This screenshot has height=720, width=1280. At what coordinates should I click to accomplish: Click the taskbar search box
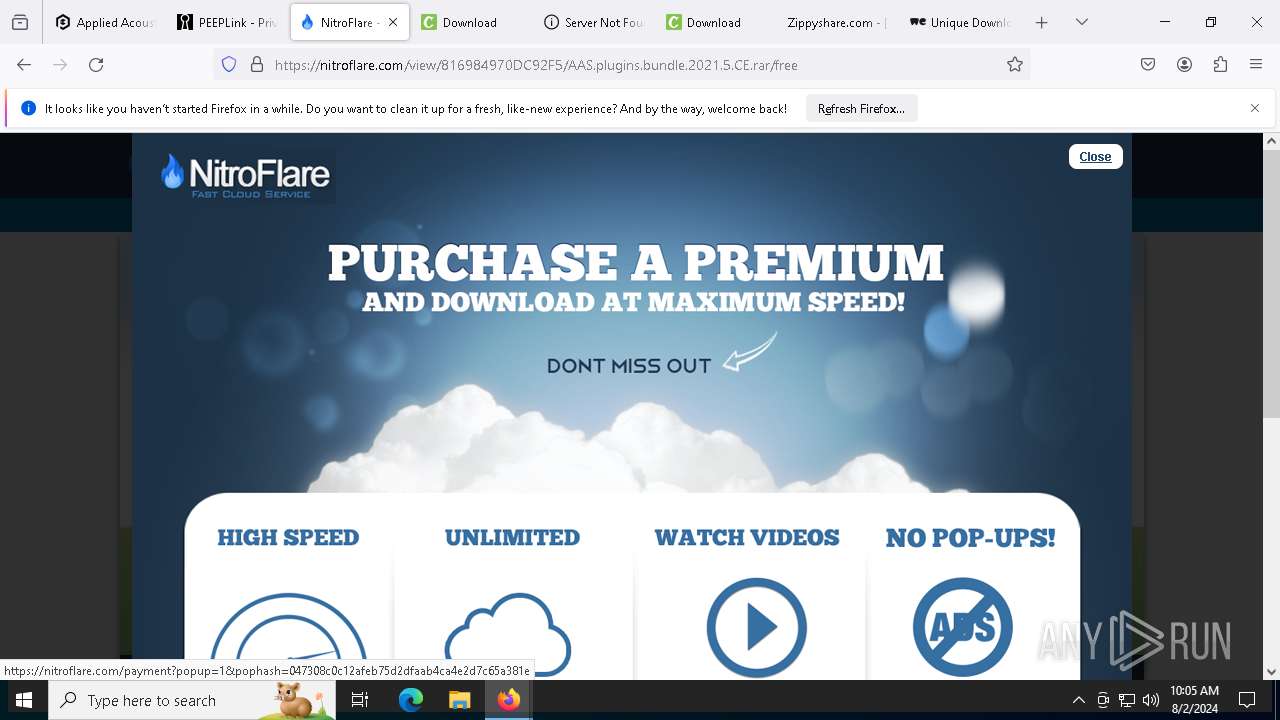point(192,700)
